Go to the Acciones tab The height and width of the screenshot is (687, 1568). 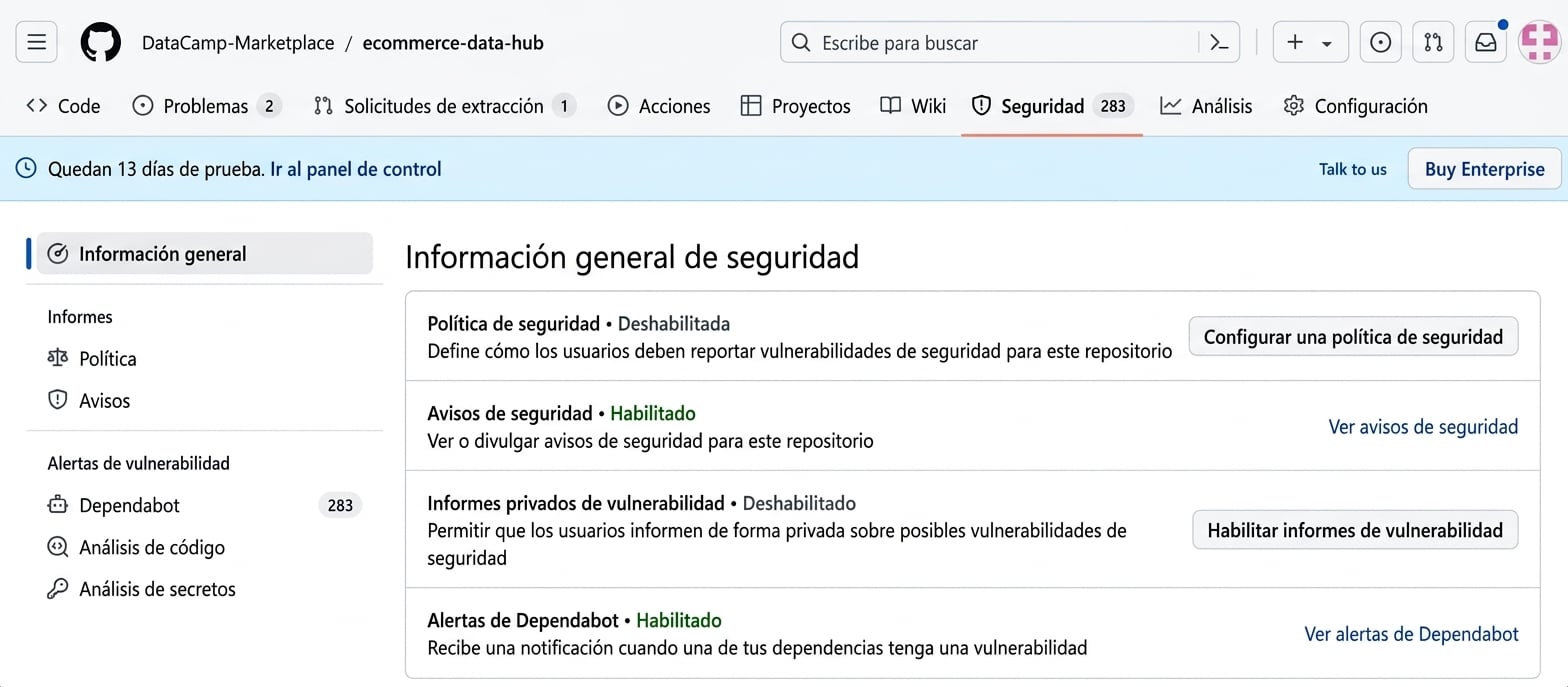click(659, 106)
